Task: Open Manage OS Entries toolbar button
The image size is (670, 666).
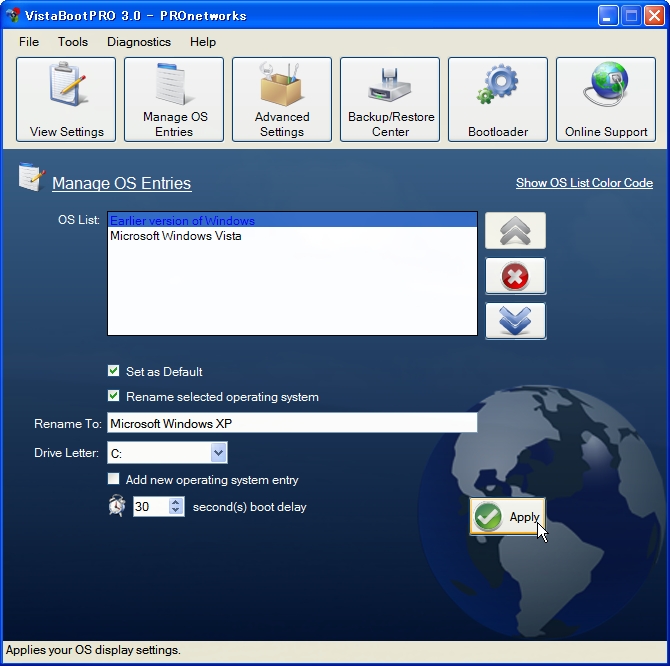Action: [174, 99]
